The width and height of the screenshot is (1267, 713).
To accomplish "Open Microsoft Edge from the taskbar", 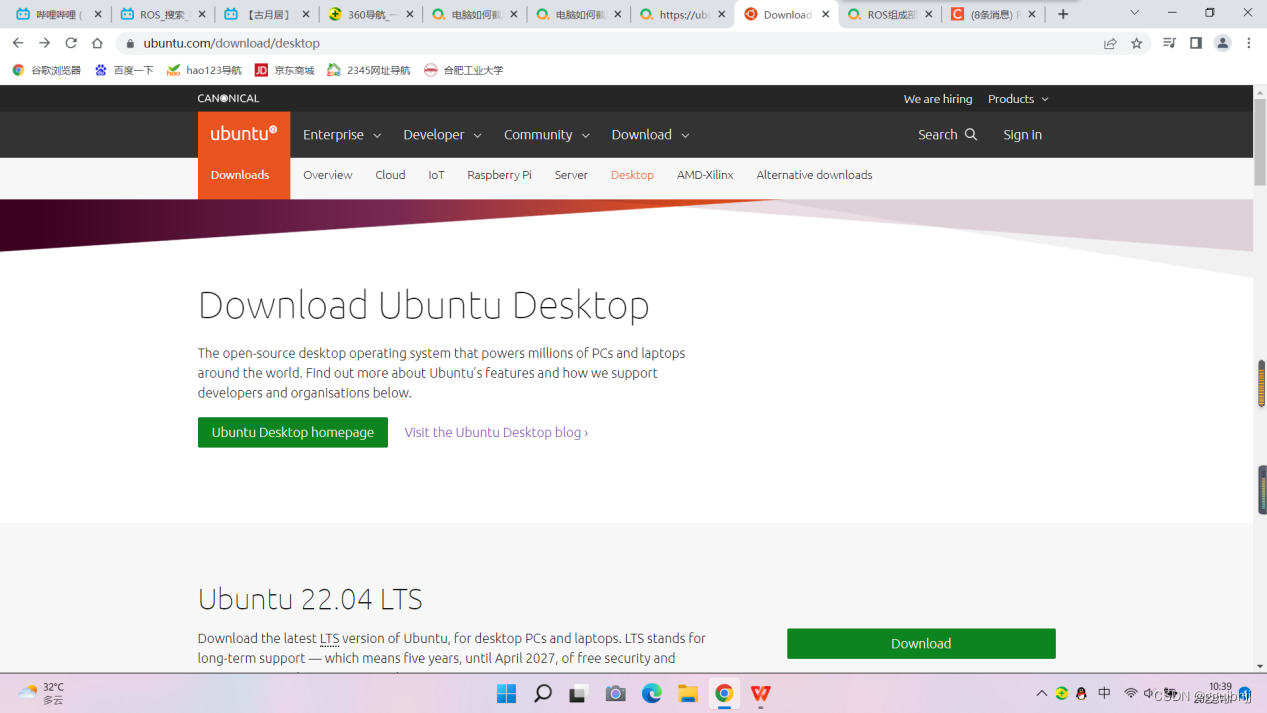I will 652,693.
